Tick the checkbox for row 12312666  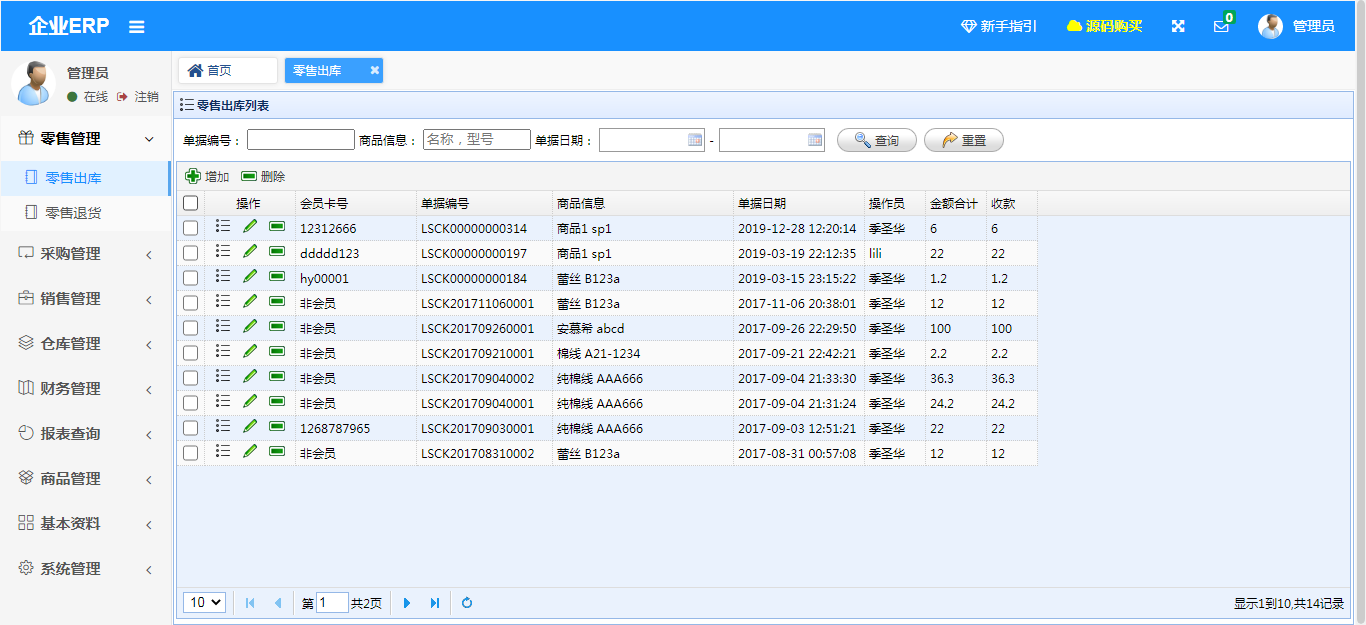pos(191,228)
